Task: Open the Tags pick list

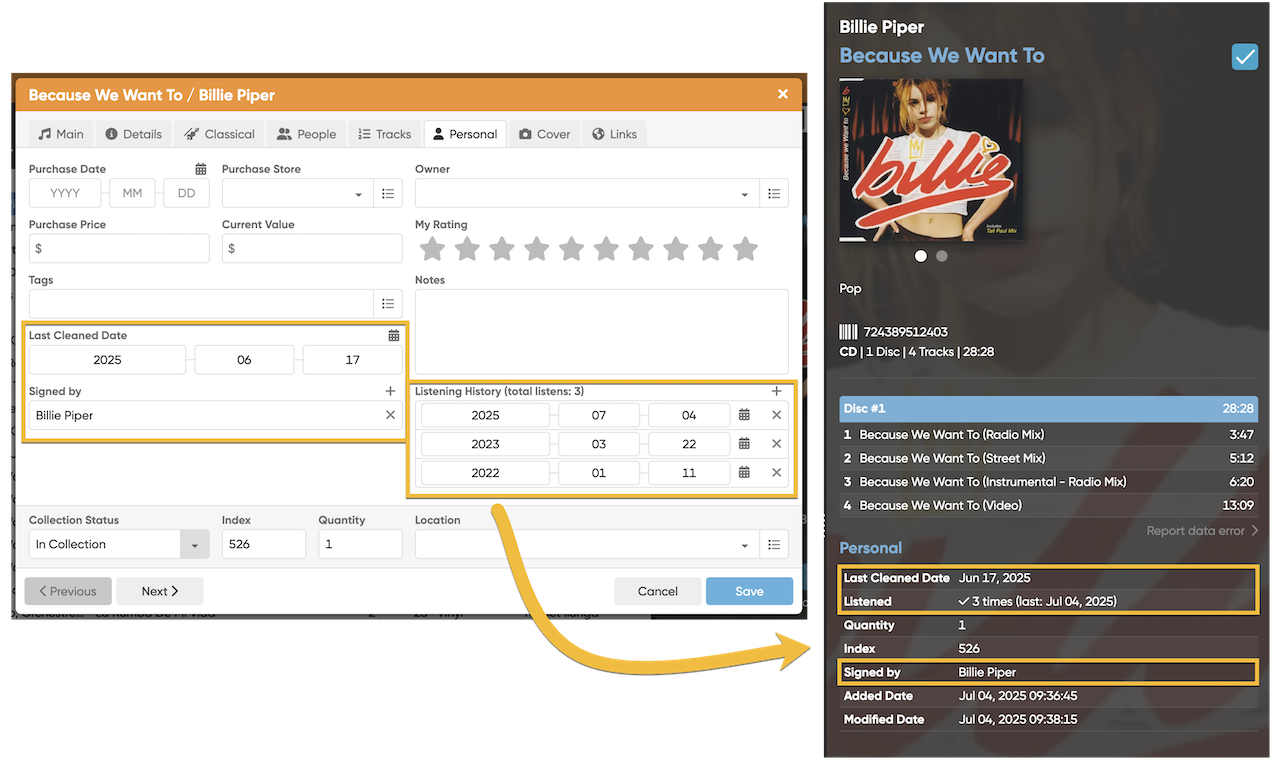Action: [x=388, y=305]
